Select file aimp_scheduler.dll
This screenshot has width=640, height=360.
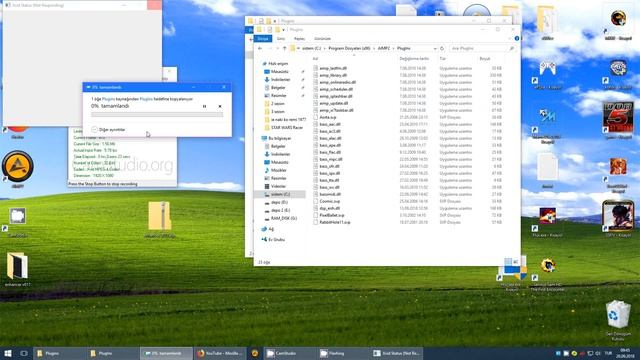[x=336, y=89]
